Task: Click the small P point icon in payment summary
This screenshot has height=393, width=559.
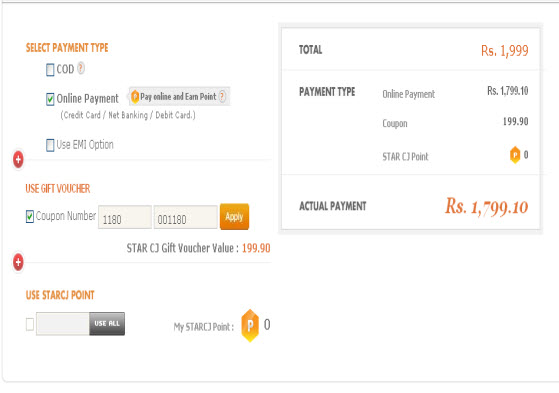Action: 515,155
